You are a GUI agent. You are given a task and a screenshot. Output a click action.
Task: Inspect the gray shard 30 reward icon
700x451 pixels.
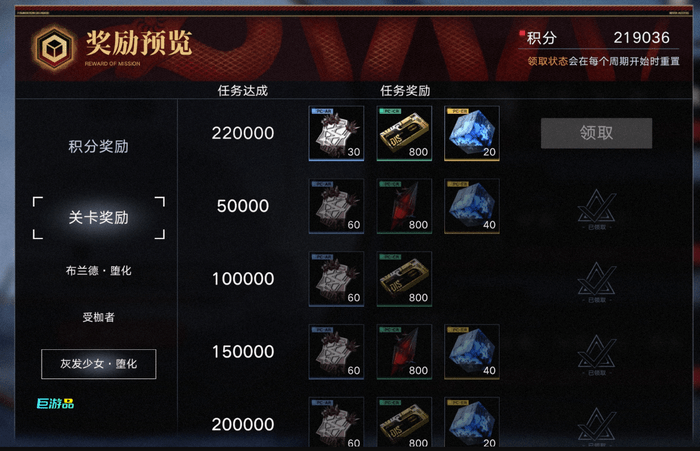click(336, 133)
